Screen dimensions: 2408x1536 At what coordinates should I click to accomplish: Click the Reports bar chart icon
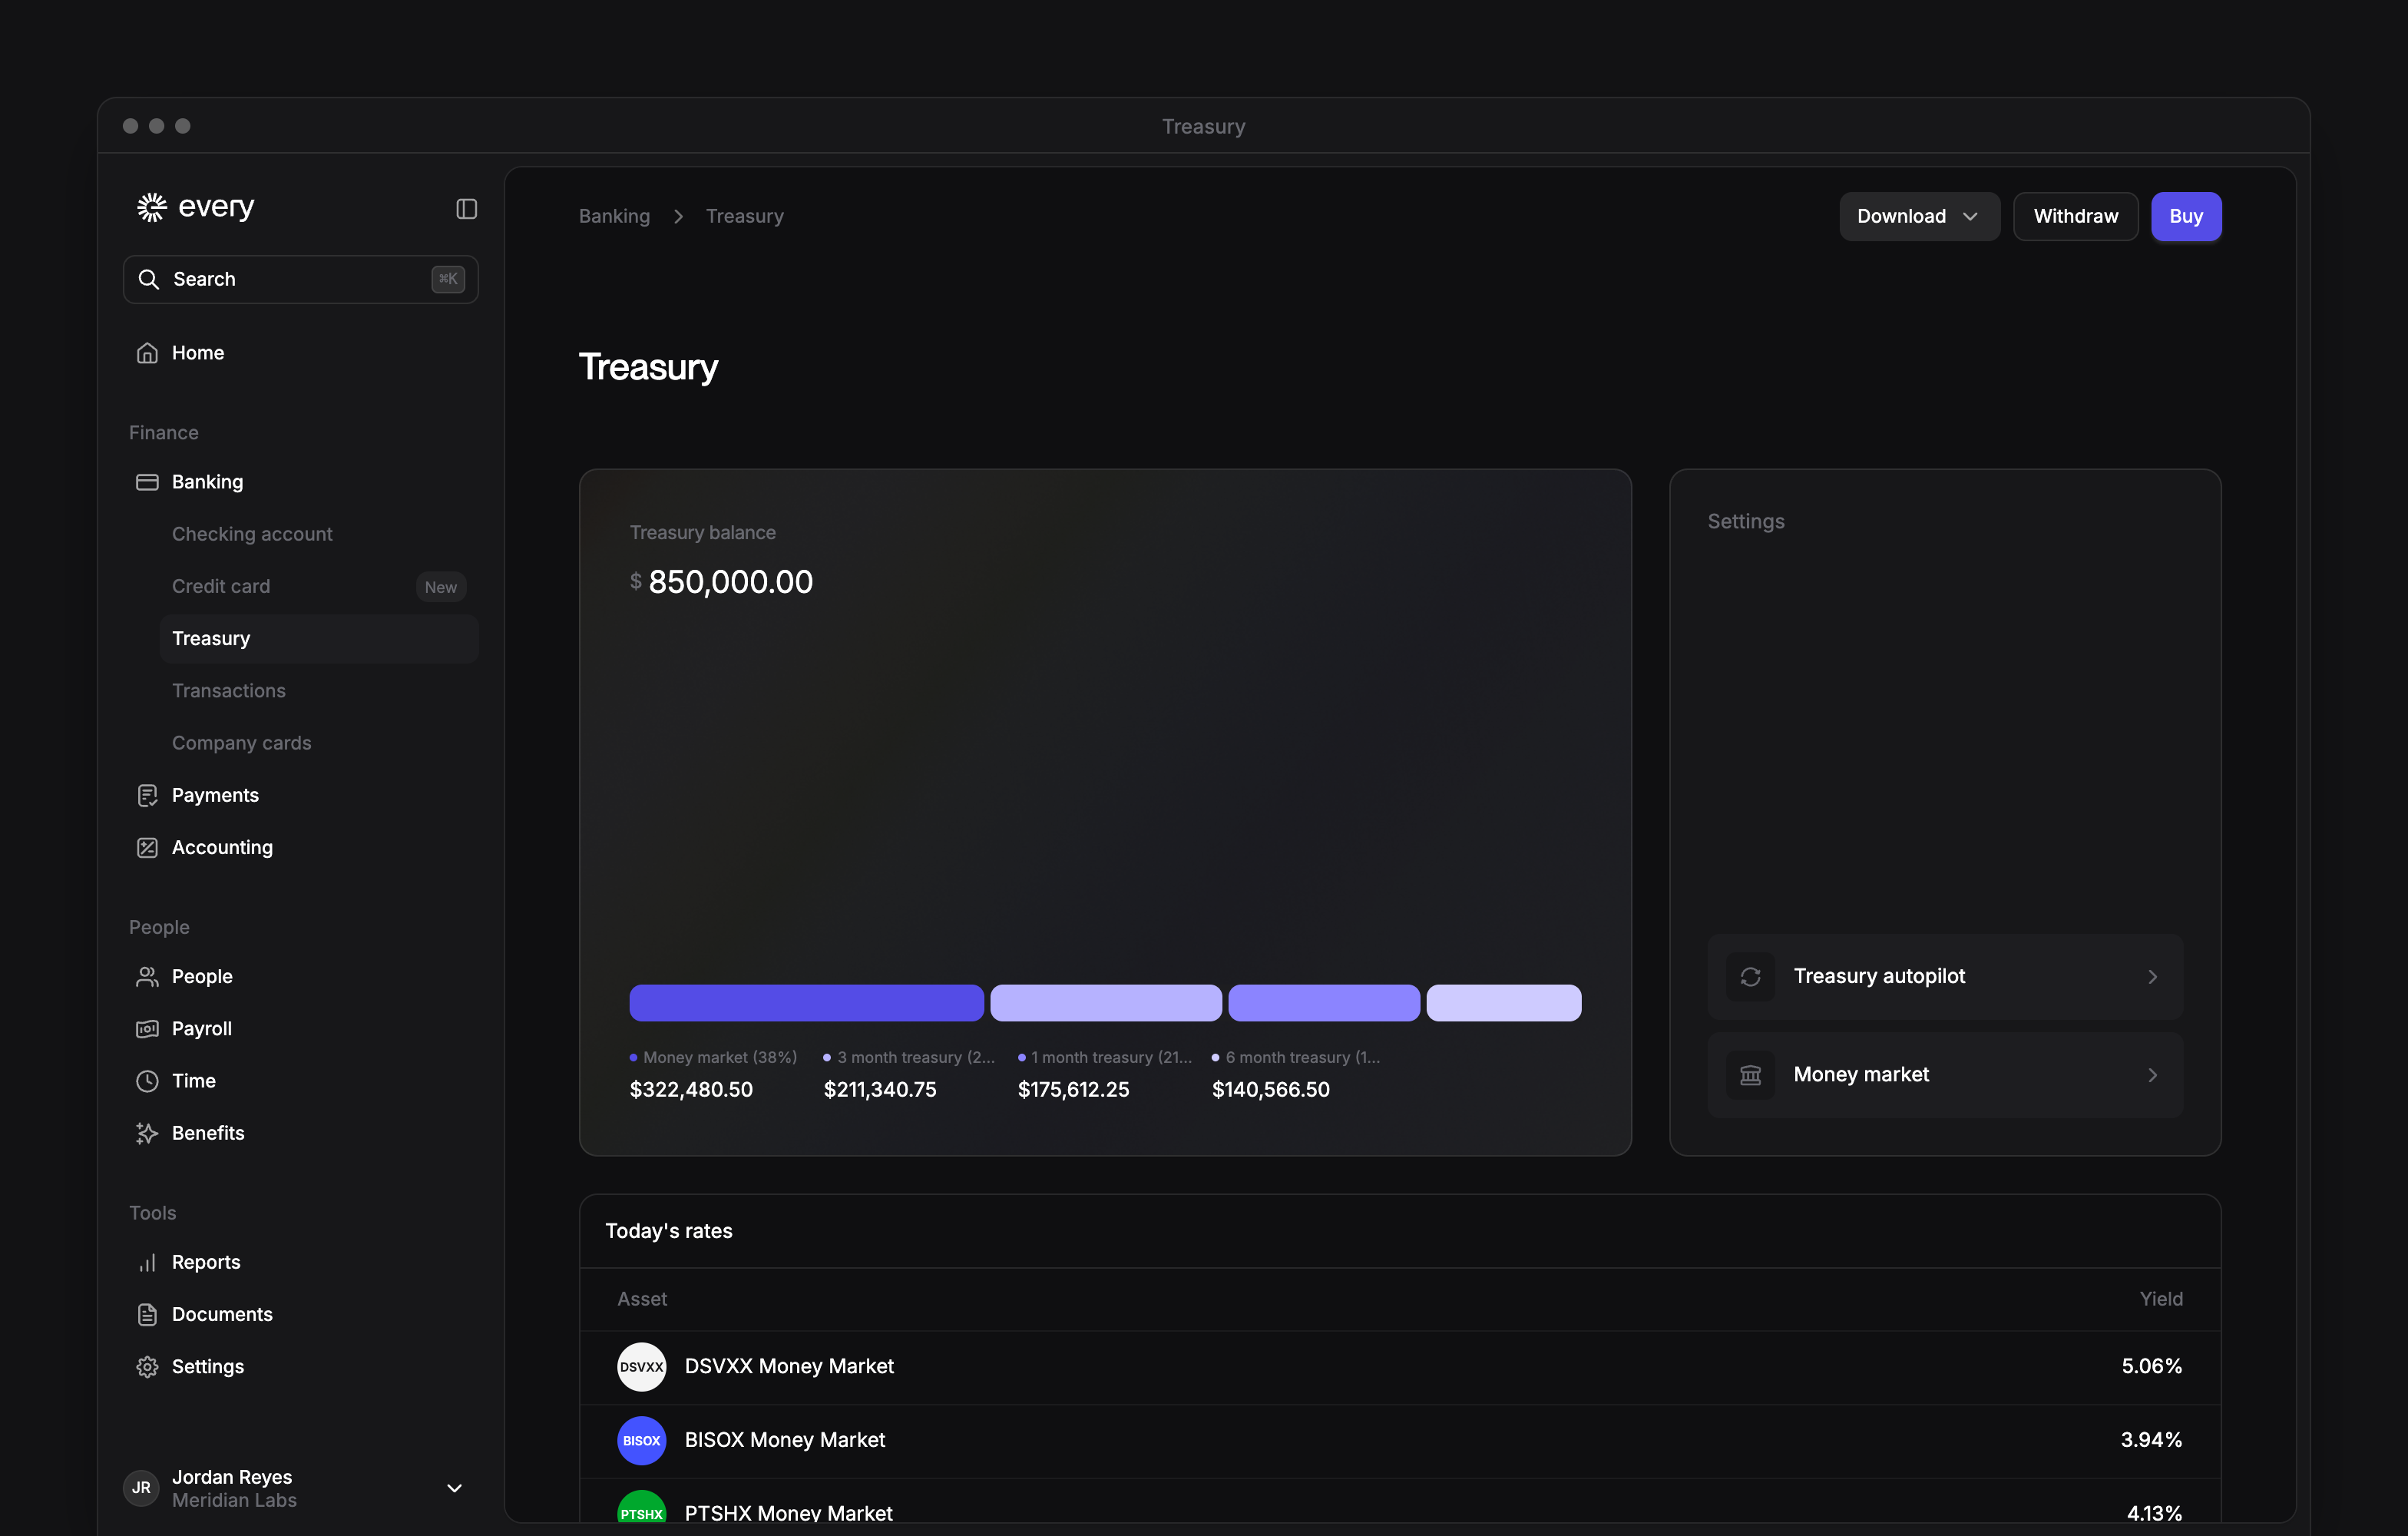point(147,1262)
